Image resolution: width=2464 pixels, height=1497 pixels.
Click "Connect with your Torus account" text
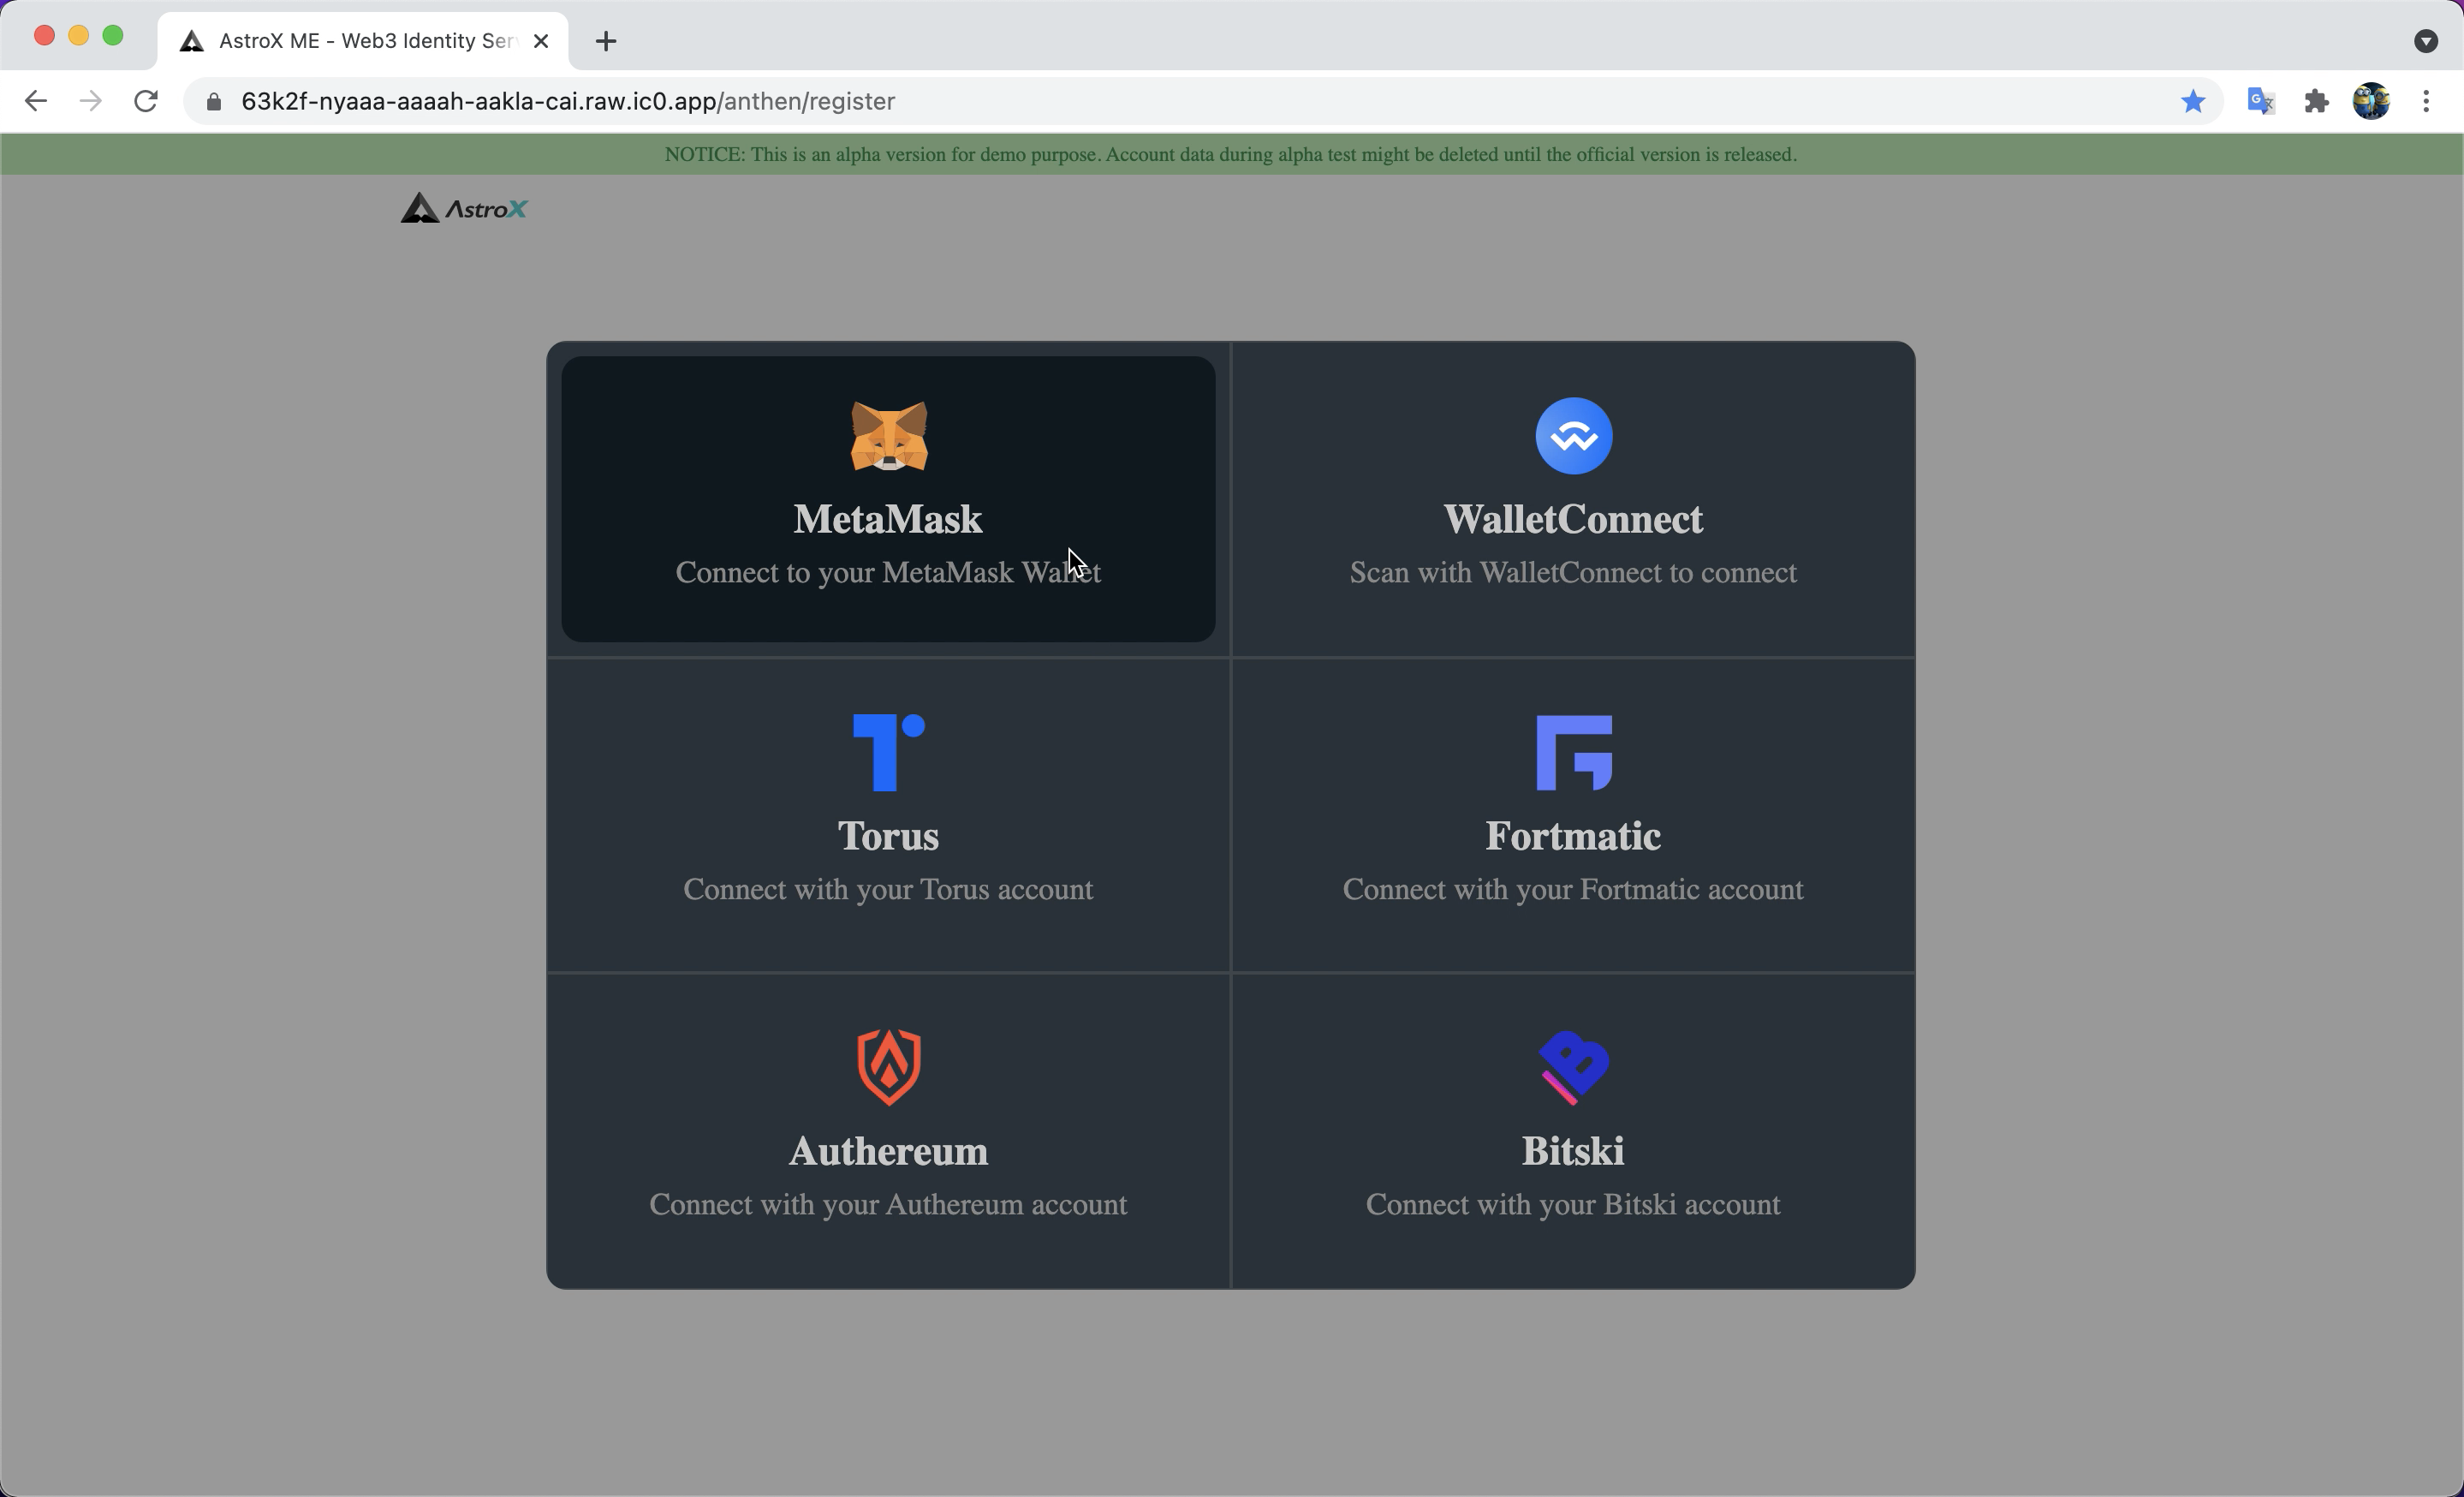click(888, 889)
